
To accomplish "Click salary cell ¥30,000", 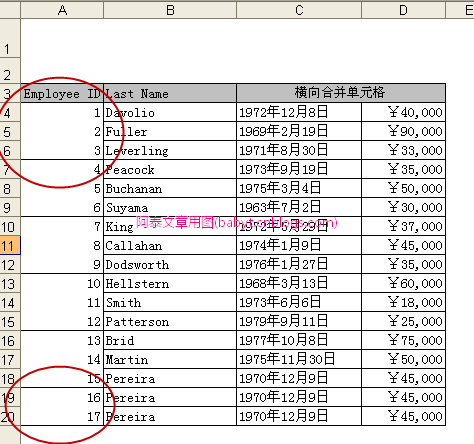I will [403, 207].
